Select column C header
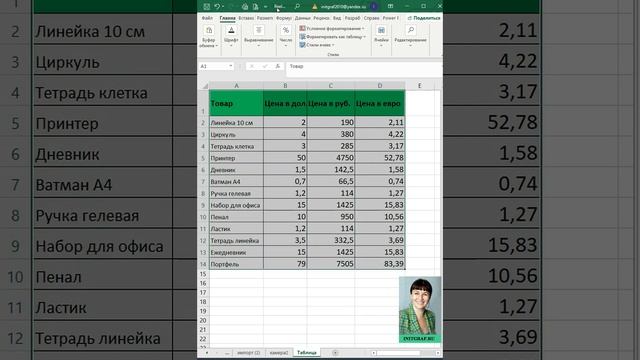Screen dimensions: 640x360 pyautogui.click(x=331, y=86)
